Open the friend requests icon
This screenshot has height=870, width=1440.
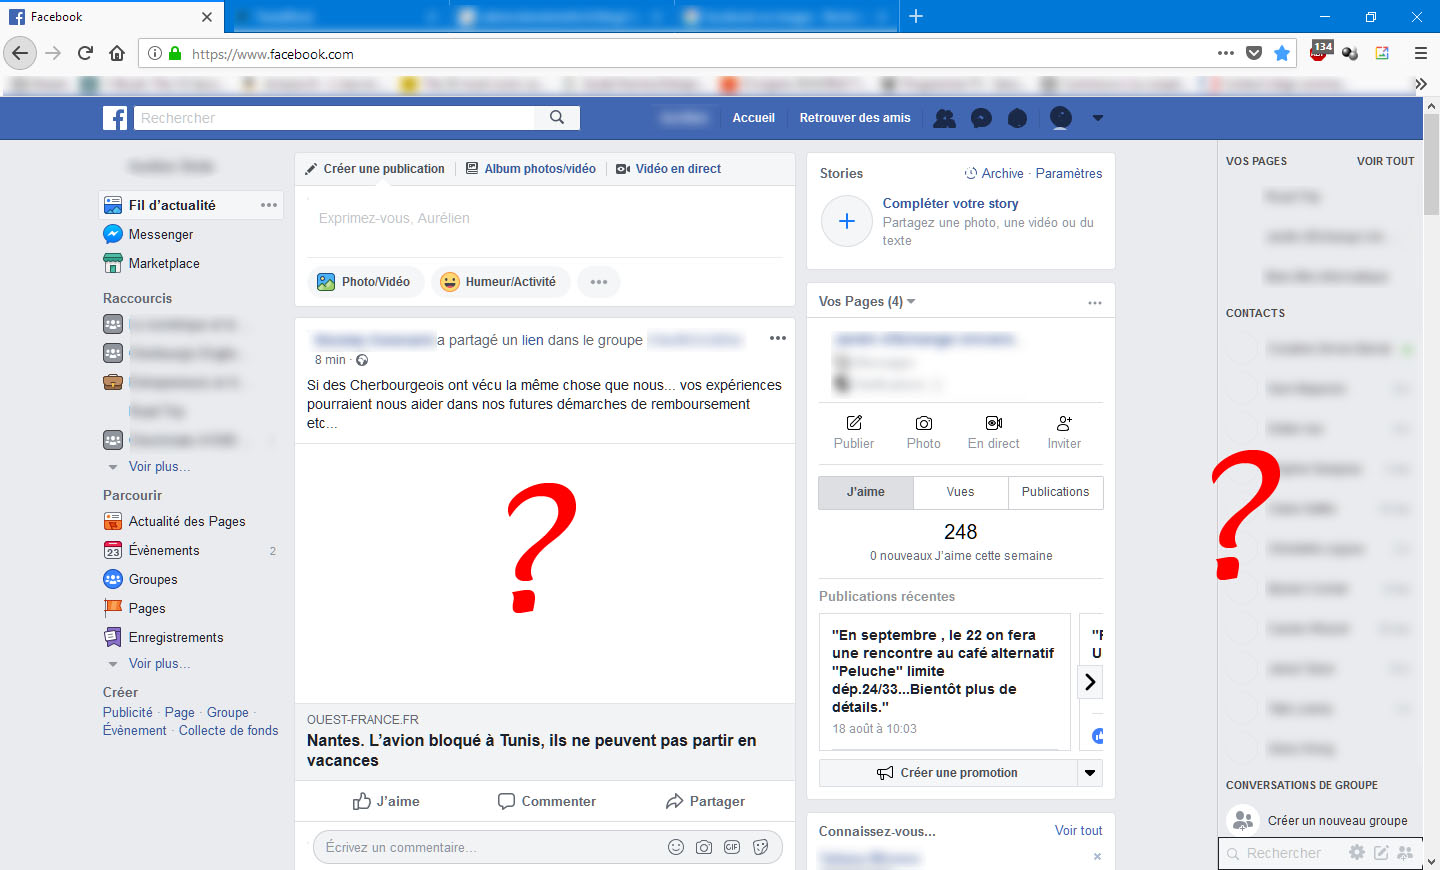tap(944, 118)
